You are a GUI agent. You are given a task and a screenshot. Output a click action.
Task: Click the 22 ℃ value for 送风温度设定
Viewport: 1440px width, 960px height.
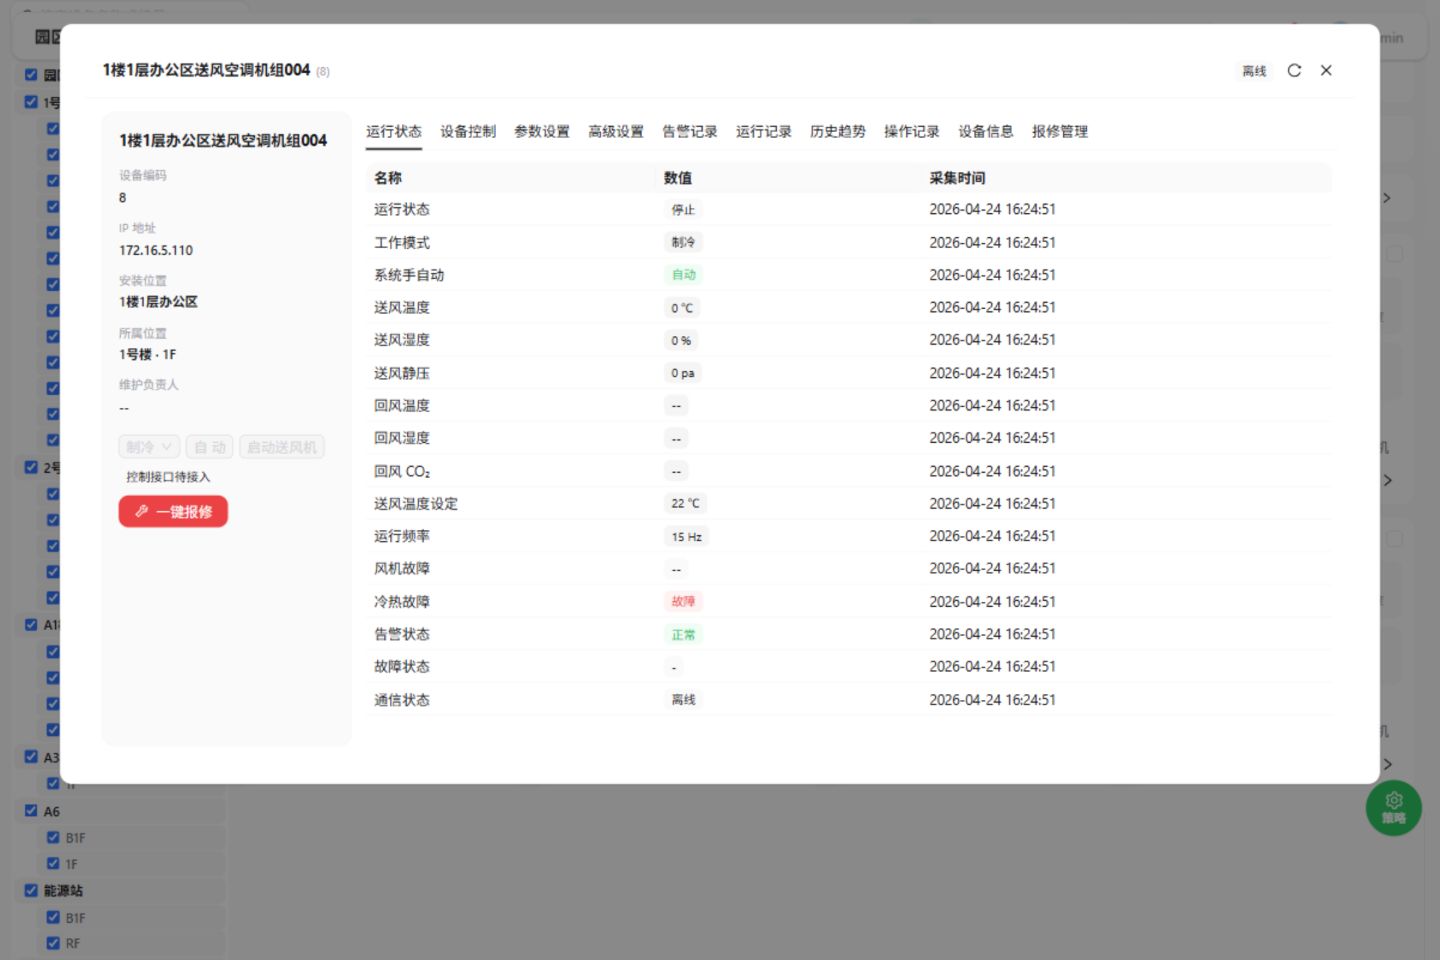(685, 504)
